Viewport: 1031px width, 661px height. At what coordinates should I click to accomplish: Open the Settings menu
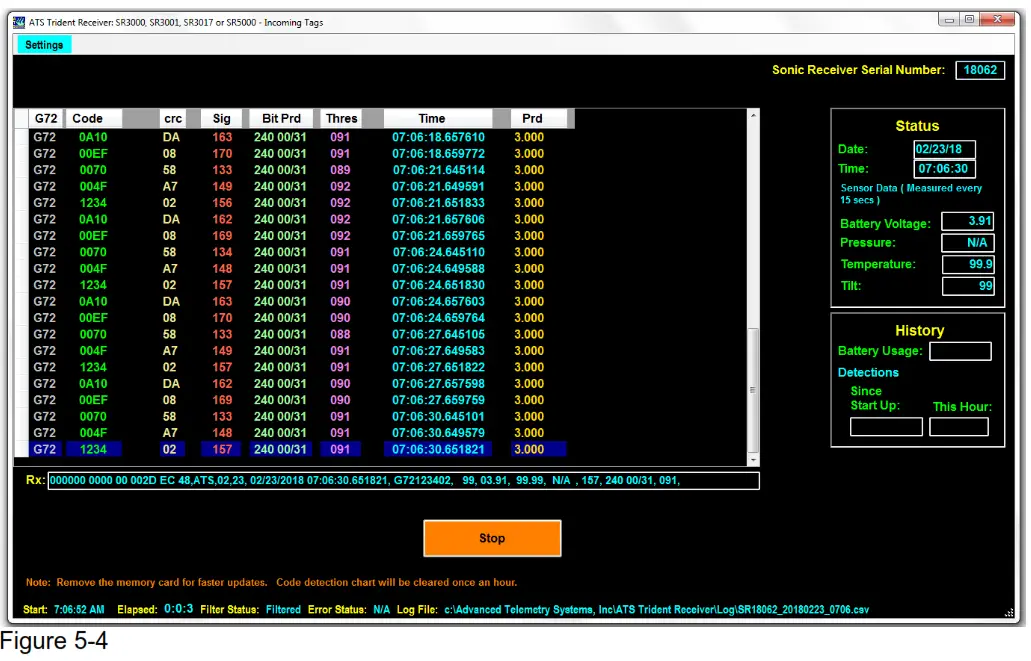coord(44,45)
